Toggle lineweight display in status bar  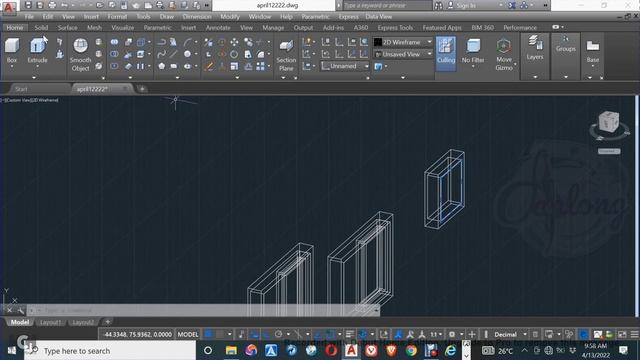(349, 334)
